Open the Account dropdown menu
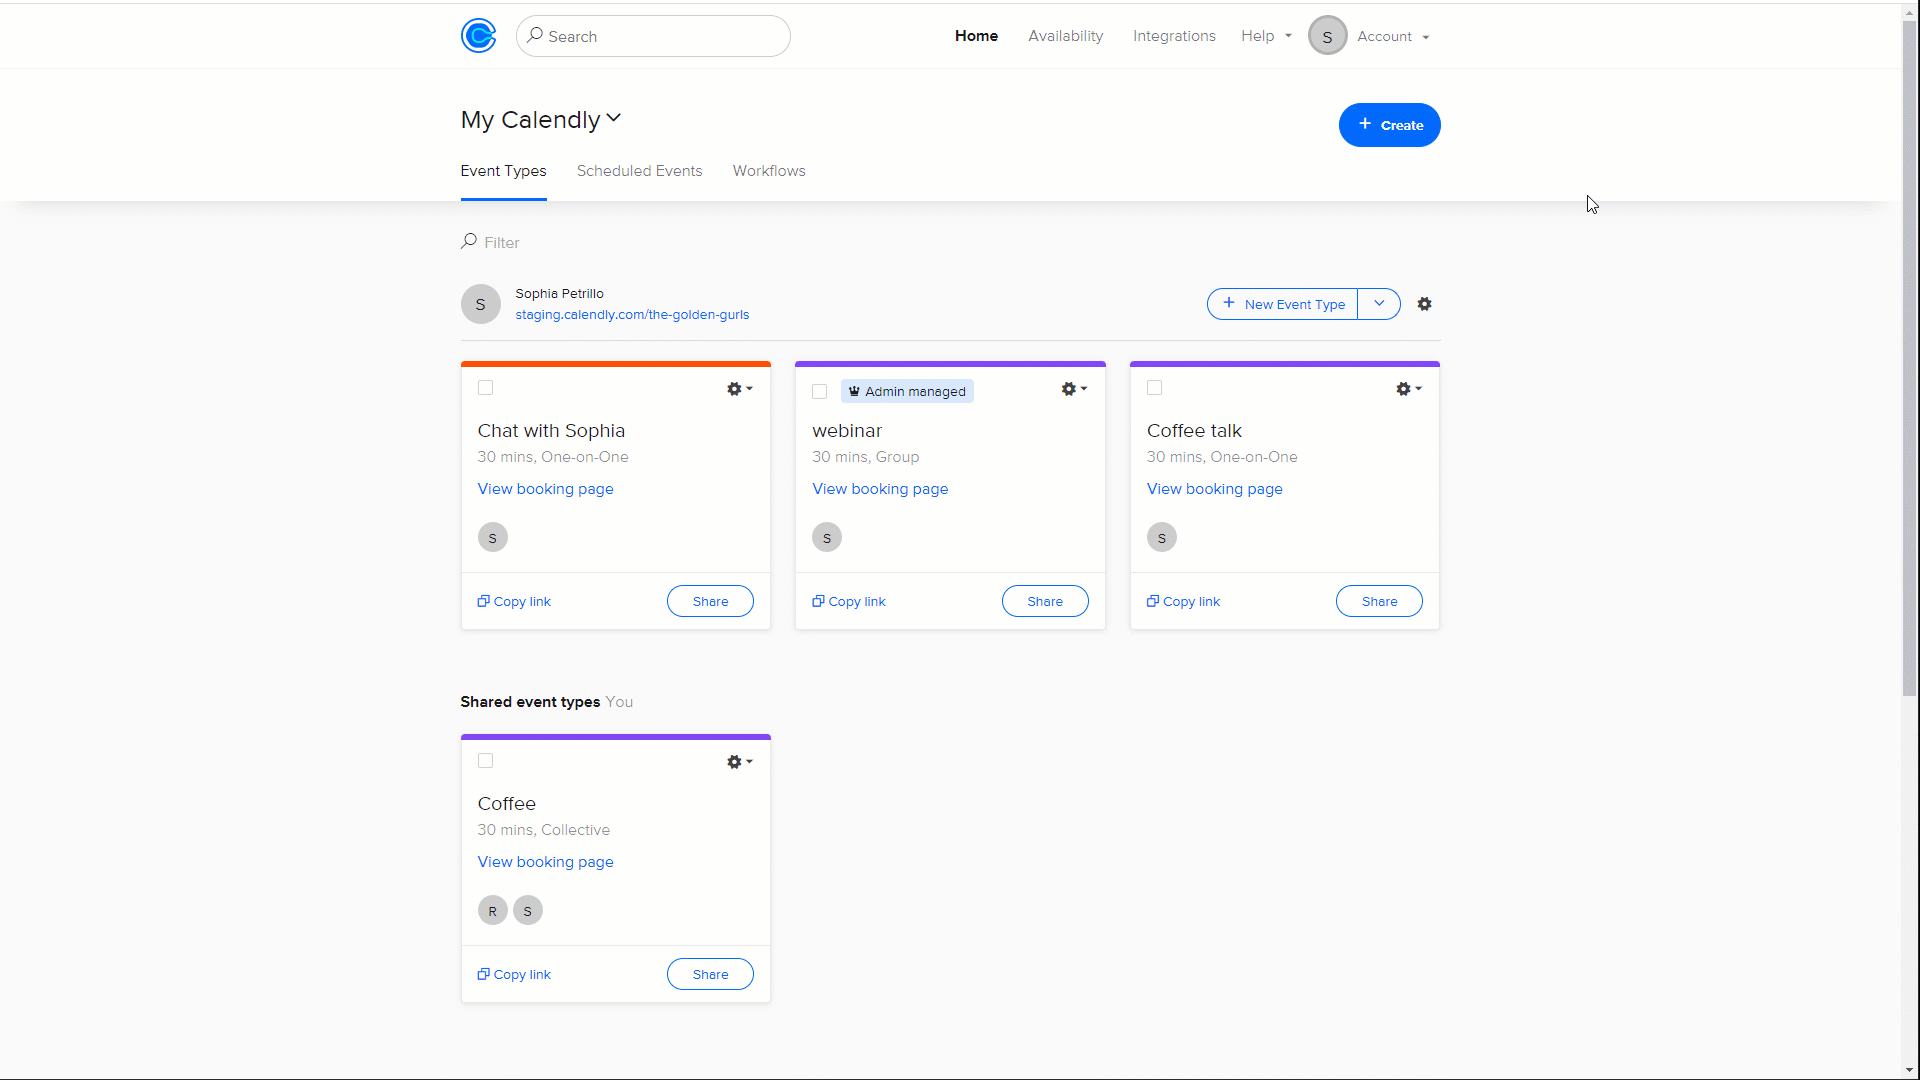This screenshot has width=1920, height=1080. click(x=1393, y=36)
